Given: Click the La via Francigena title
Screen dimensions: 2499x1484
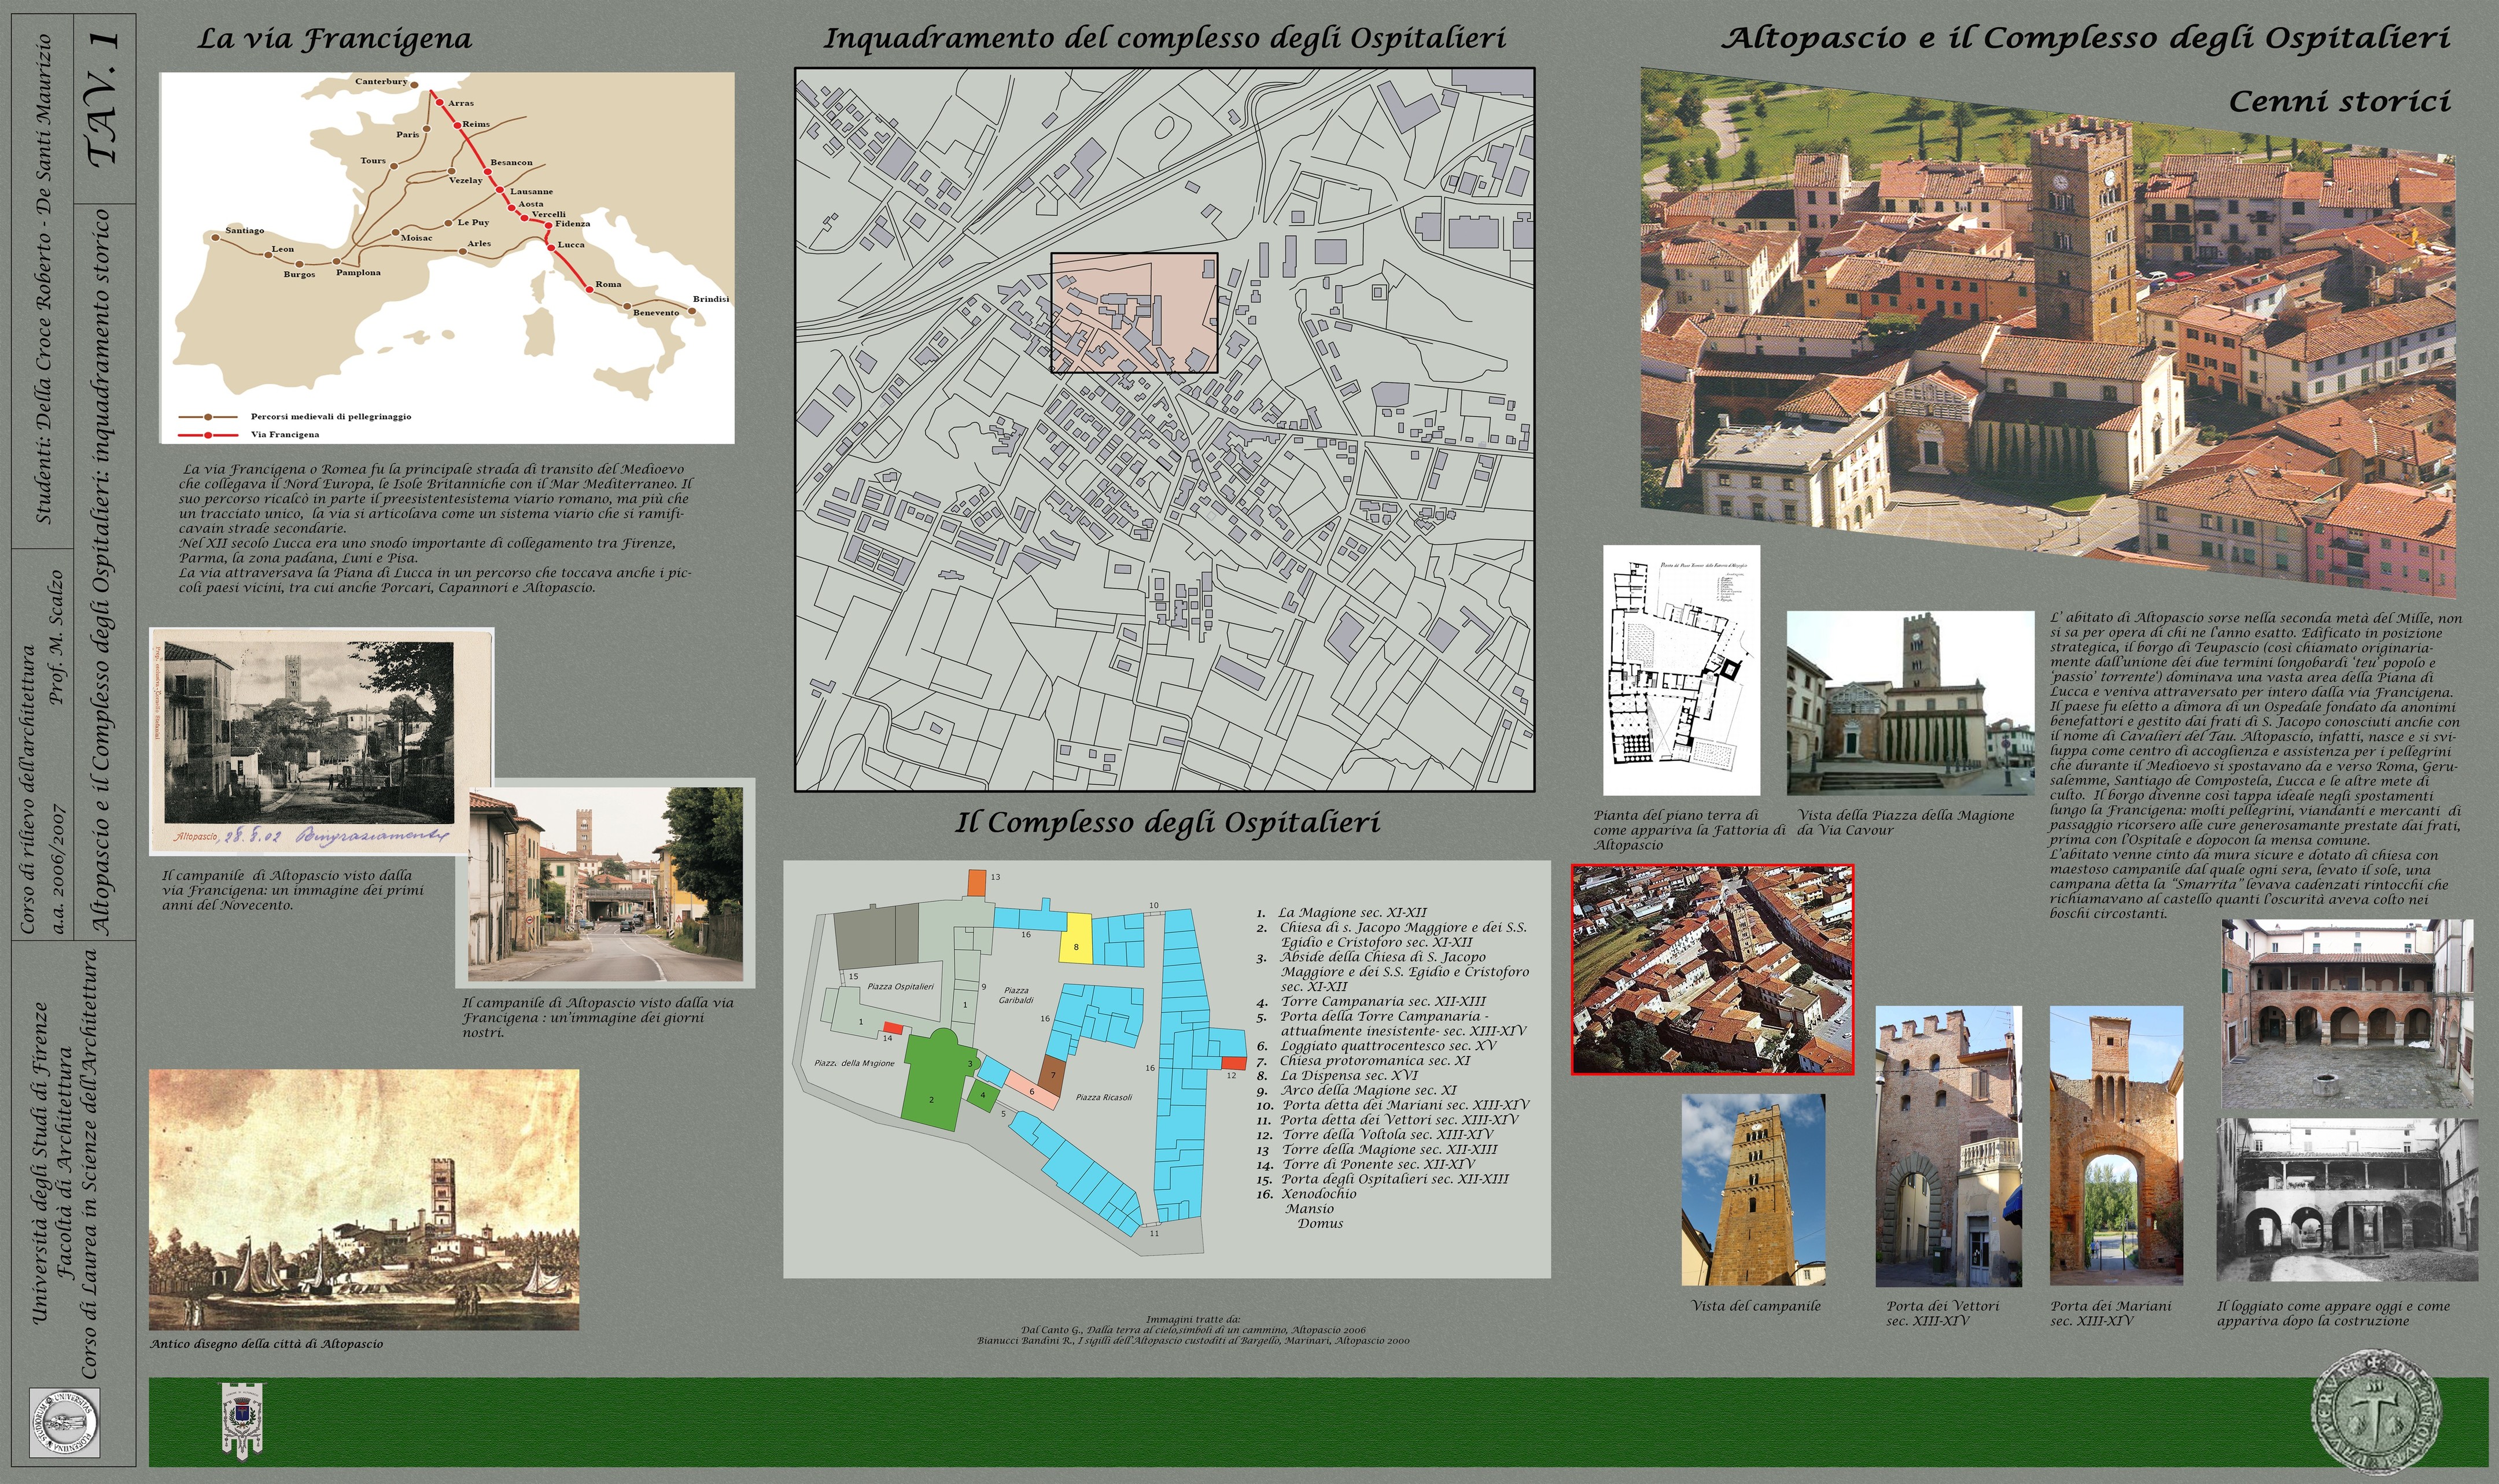Looking at the screenshot, I should click(x=334, y=39).
